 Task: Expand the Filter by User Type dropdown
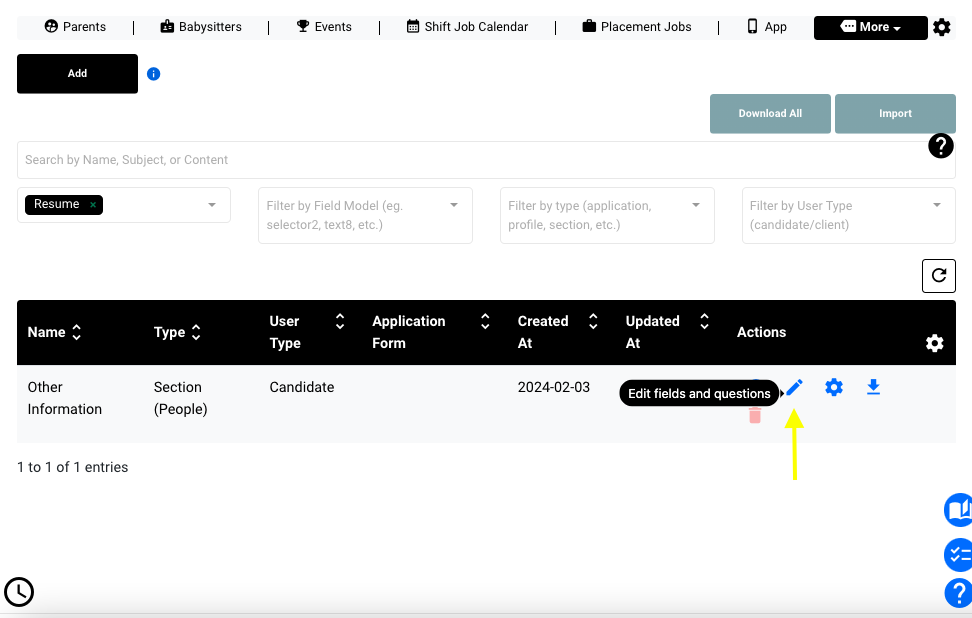(x=937, y=205)
